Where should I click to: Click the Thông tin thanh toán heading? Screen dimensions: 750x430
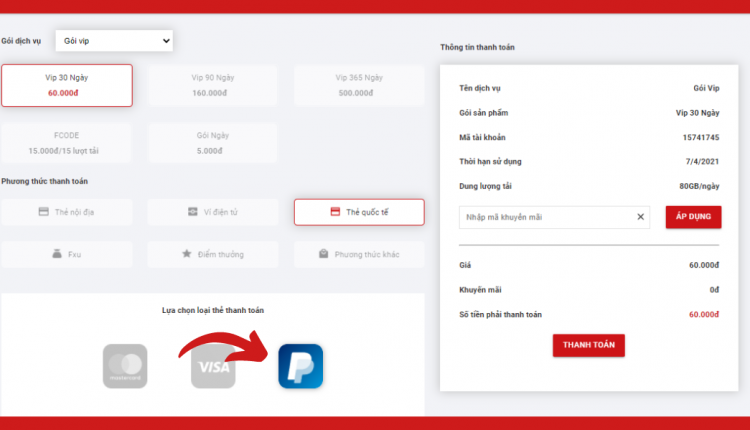coord(477,47)
